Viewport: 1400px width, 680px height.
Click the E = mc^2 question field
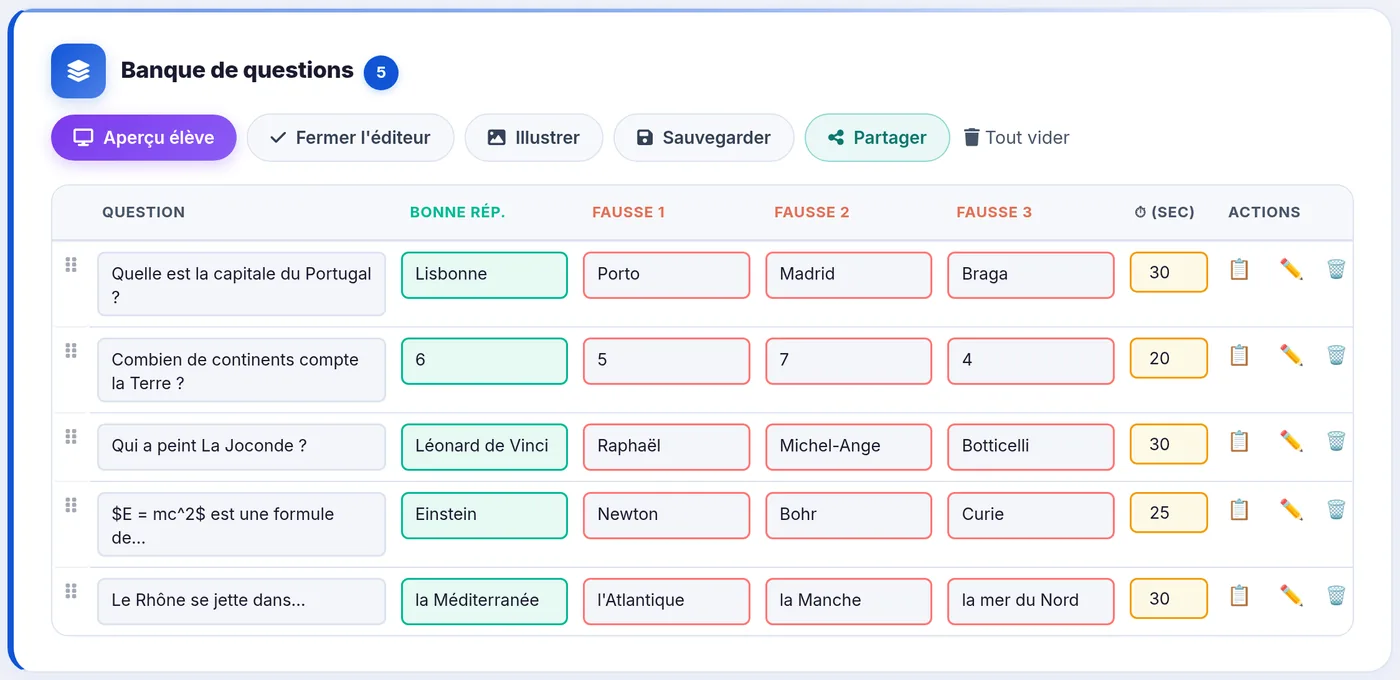pyautogui.click(x=241, y=524)
